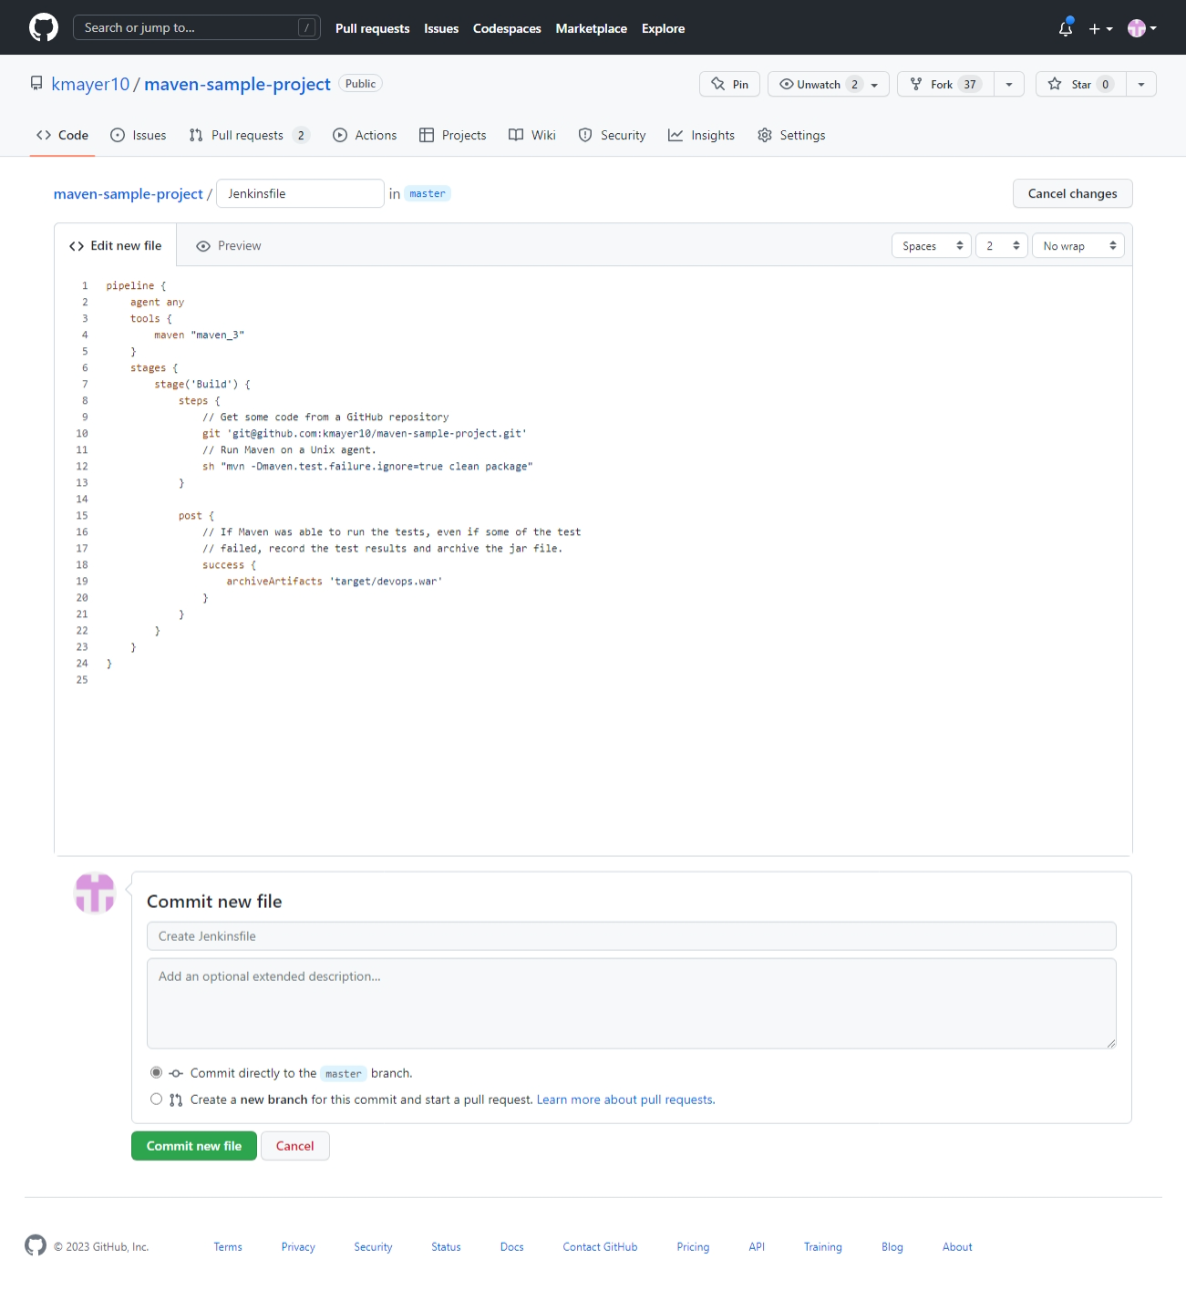The image size is (1186, 1300).
Task: Open the Pull requests repository tab
Action: pyautogui.click(x=249, y=135)
